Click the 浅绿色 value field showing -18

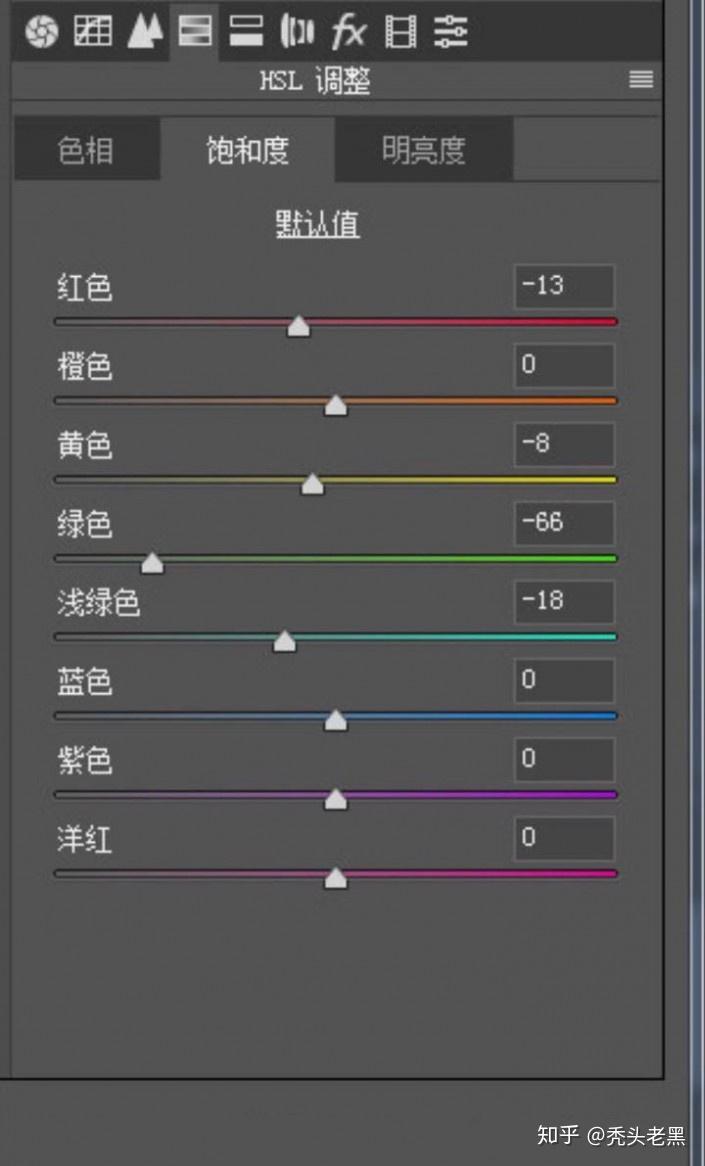(563, 602)
